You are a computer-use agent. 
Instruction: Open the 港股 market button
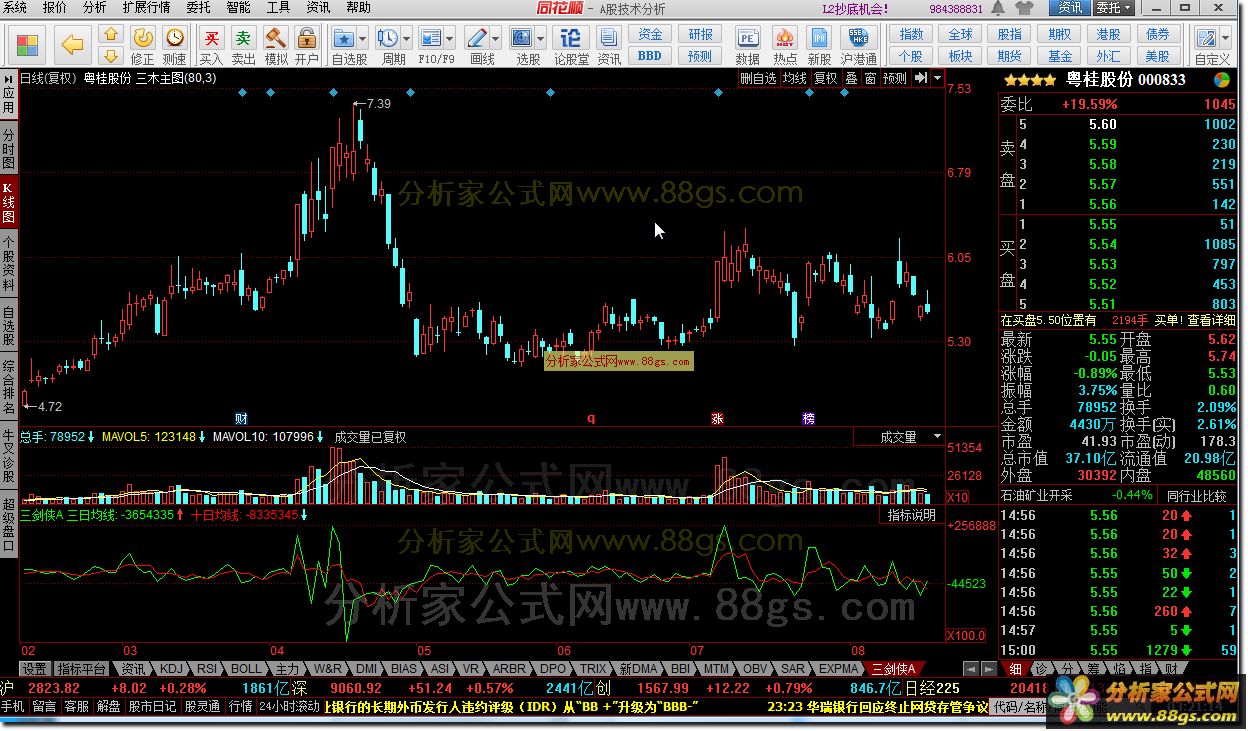pos(1109,35)
